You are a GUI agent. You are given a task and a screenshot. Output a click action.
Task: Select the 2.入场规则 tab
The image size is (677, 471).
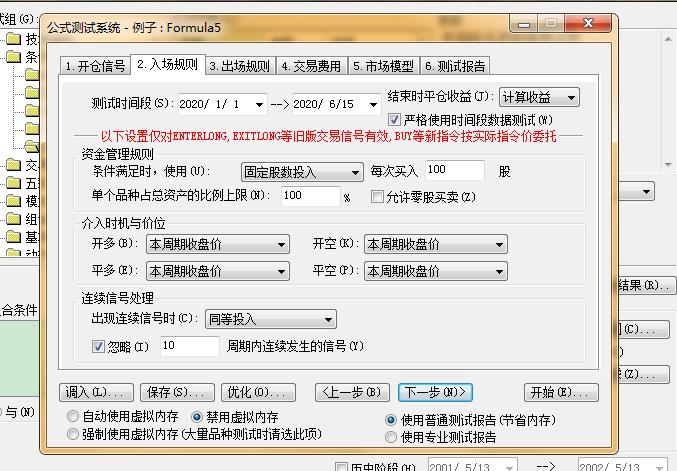click(x=168, y=65)
